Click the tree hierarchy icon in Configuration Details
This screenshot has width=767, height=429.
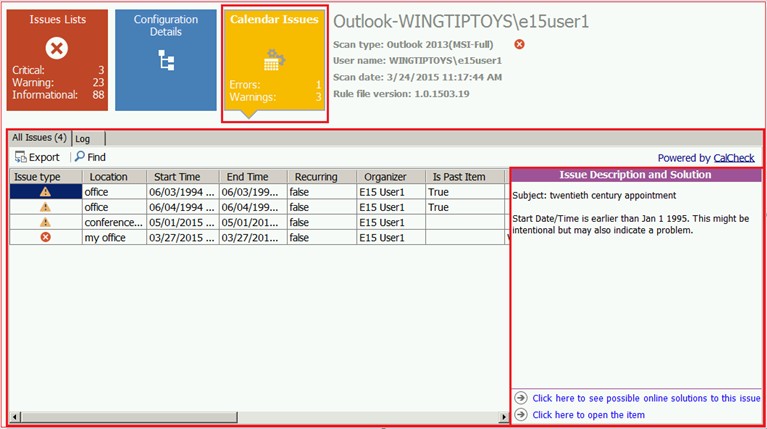[166, 60]
